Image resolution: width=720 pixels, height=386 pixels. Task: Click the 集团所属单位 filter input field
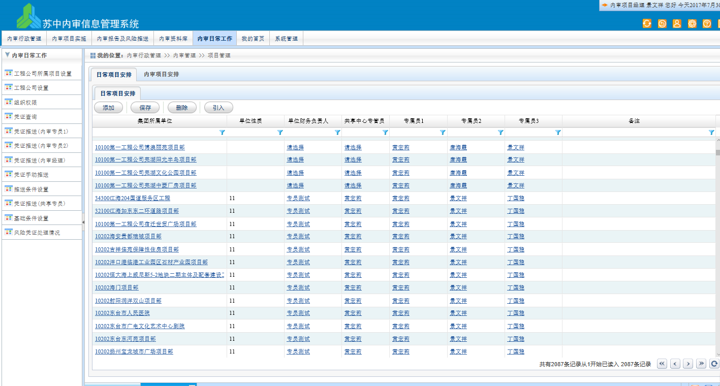(156, 132)
